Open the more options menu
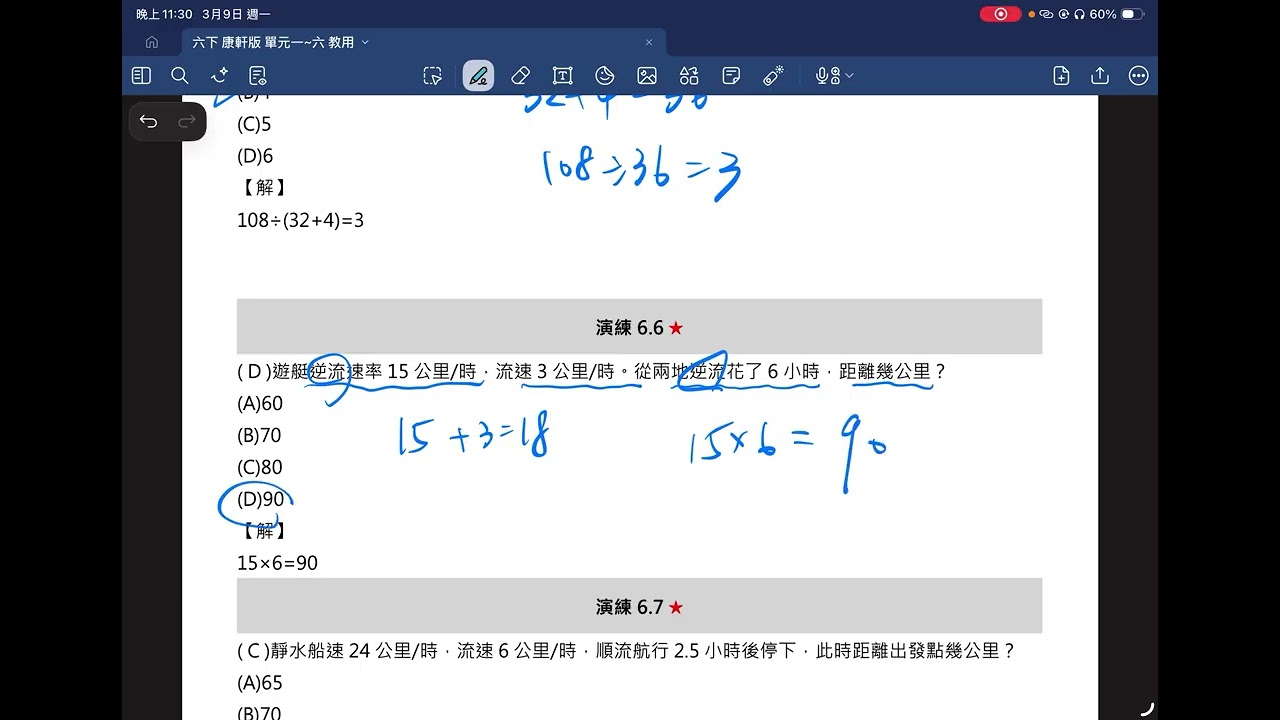The height and width of the screenshot is (720, 1280). (x=1138, y=76)
